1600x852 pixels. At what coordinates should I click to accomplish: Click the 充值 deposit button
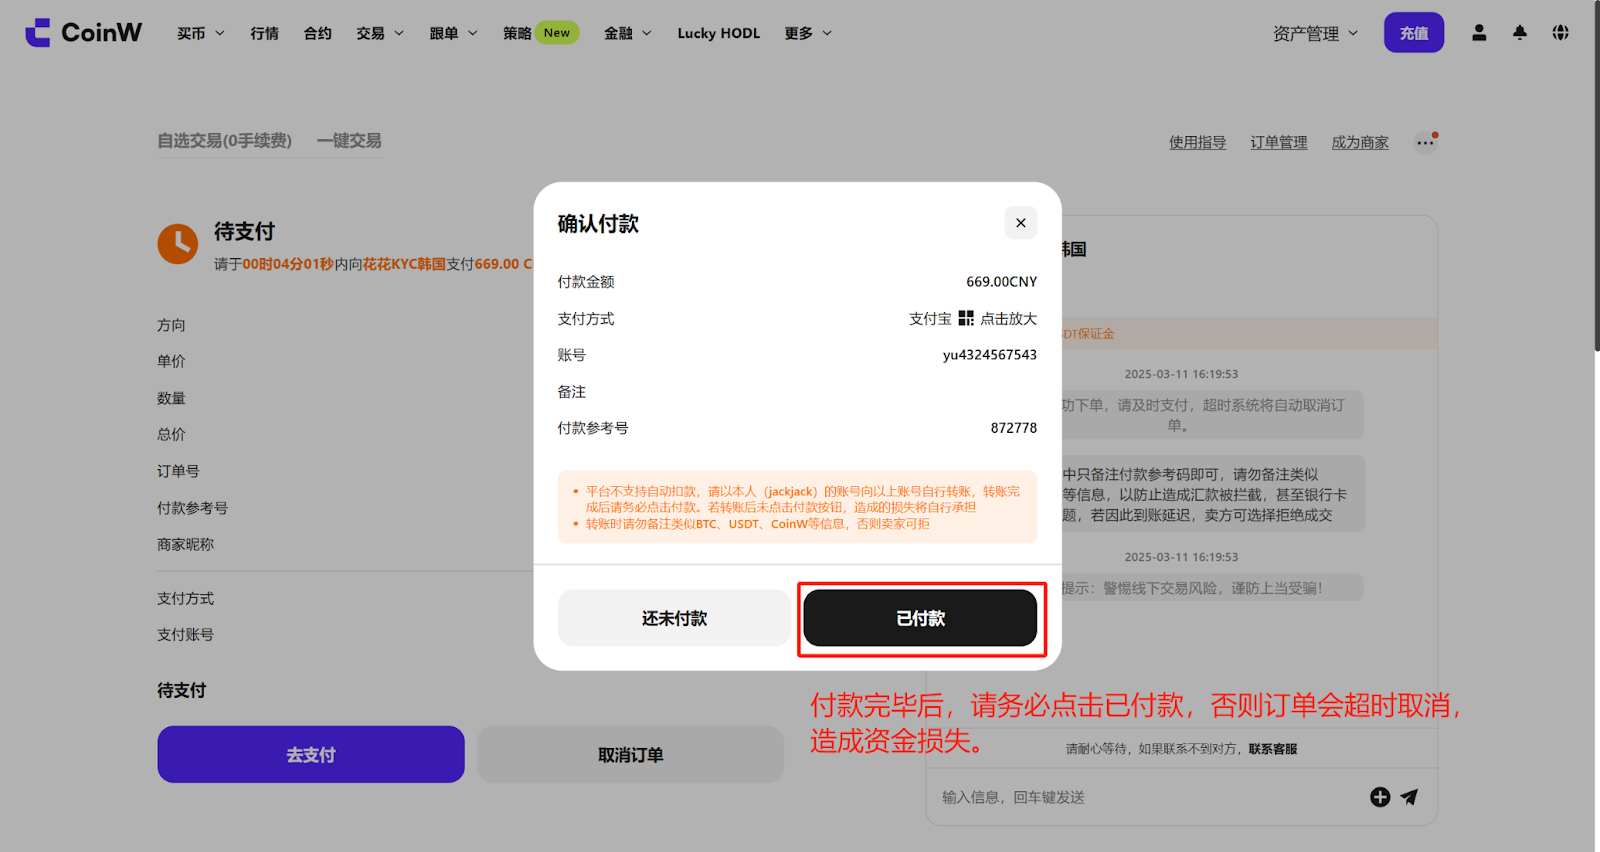(x=1414, y=33)
